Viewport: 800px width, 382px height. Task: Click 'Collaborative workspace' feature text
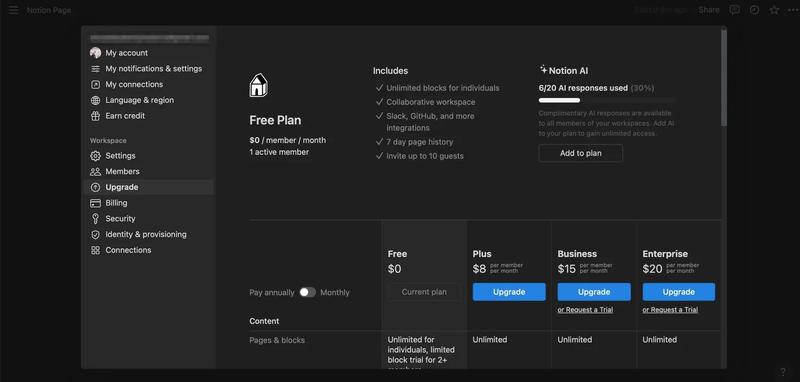point(431,102)
